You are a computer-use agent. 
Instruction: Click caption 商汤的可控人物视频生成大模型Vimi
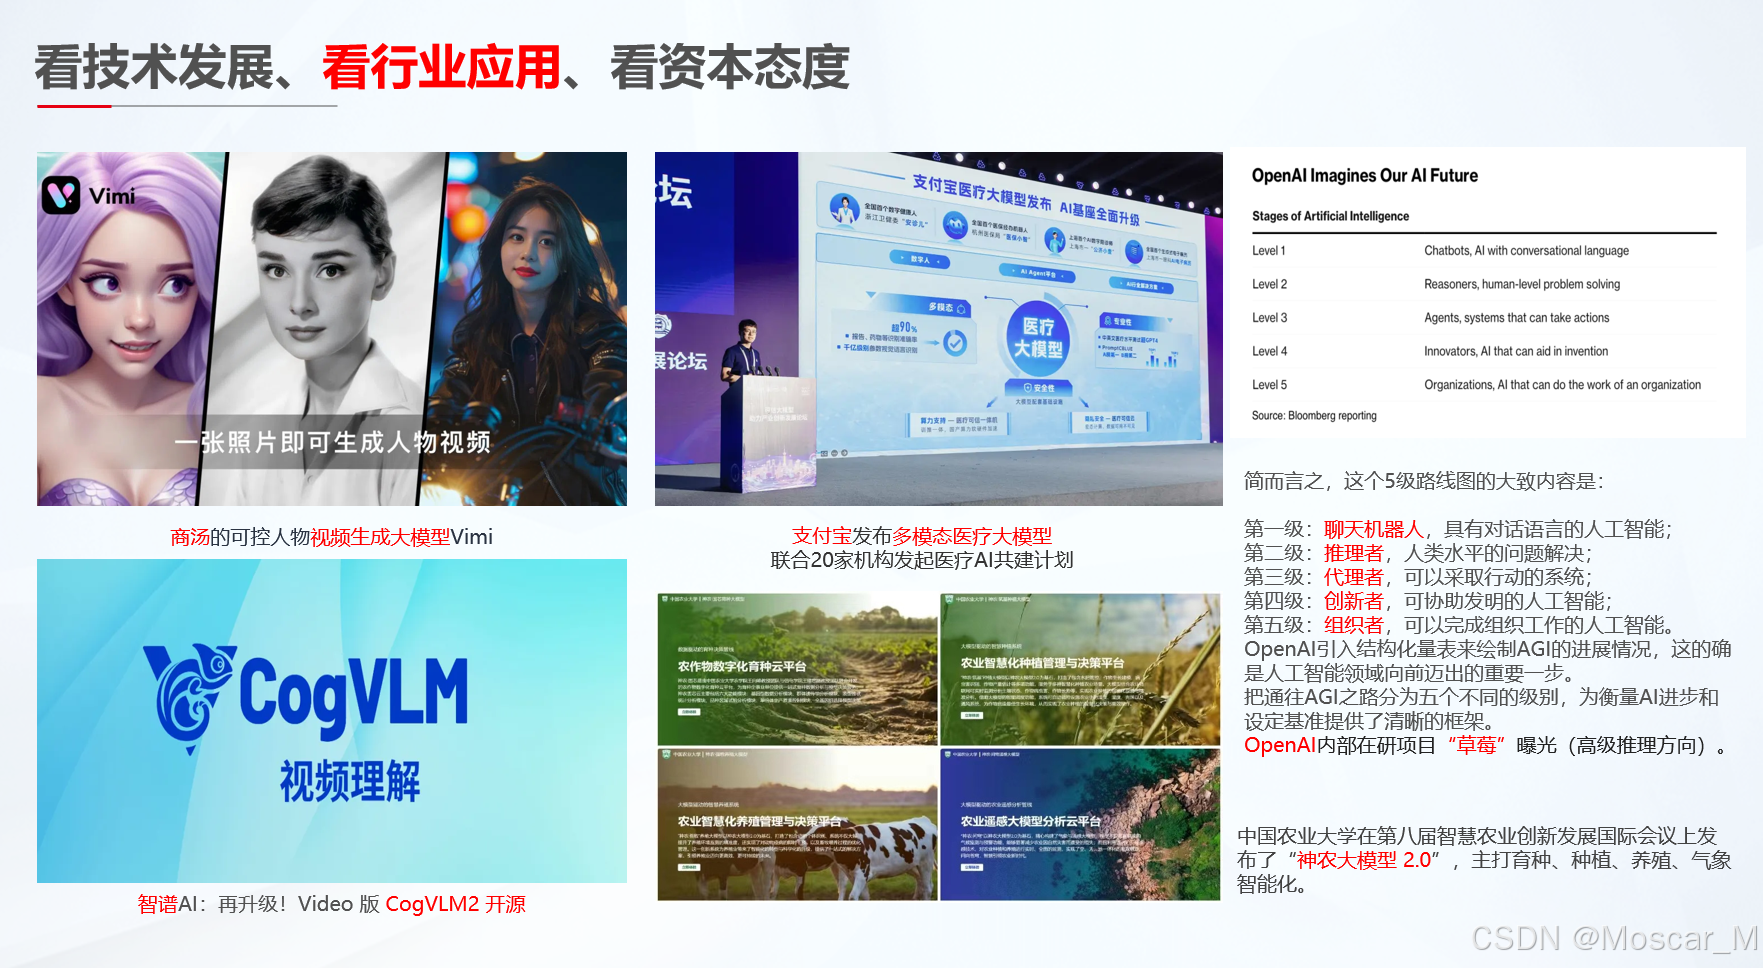332,537
